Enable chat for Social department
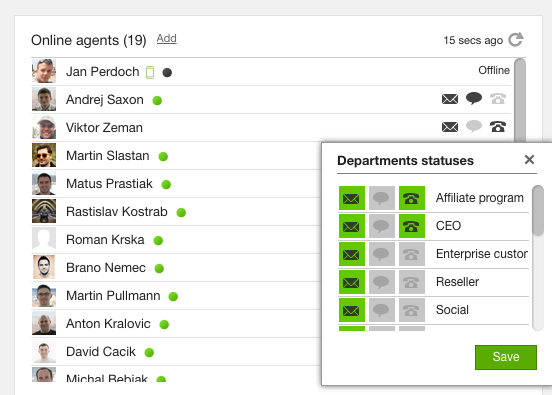Image resolution: width=552 pixels, height=395 pixels. click(x=382, y=310)
